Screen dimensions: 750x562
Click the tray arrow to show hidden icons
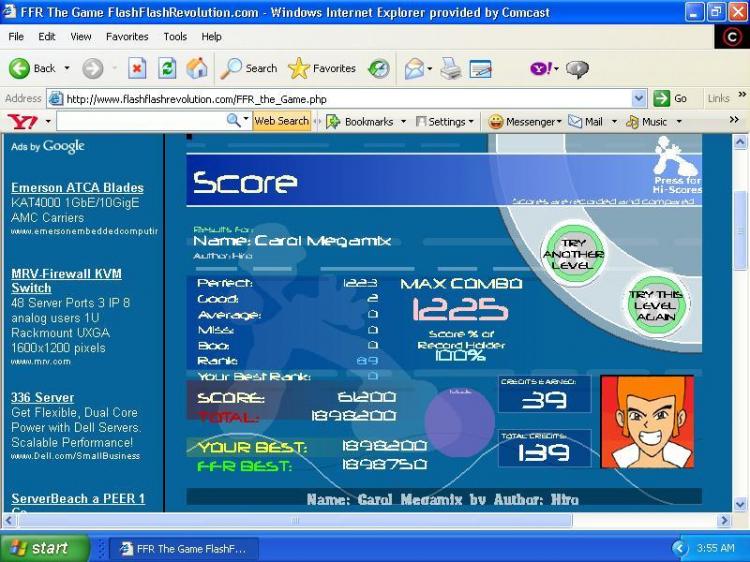pyautogui.click(x=679, y=548)
